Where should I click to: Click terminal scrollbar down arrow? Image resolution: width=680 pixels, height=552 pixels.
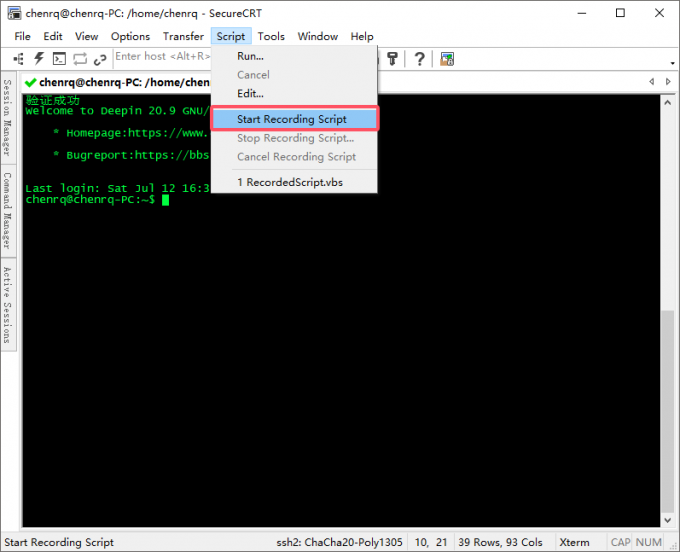(x=667, y=520)
